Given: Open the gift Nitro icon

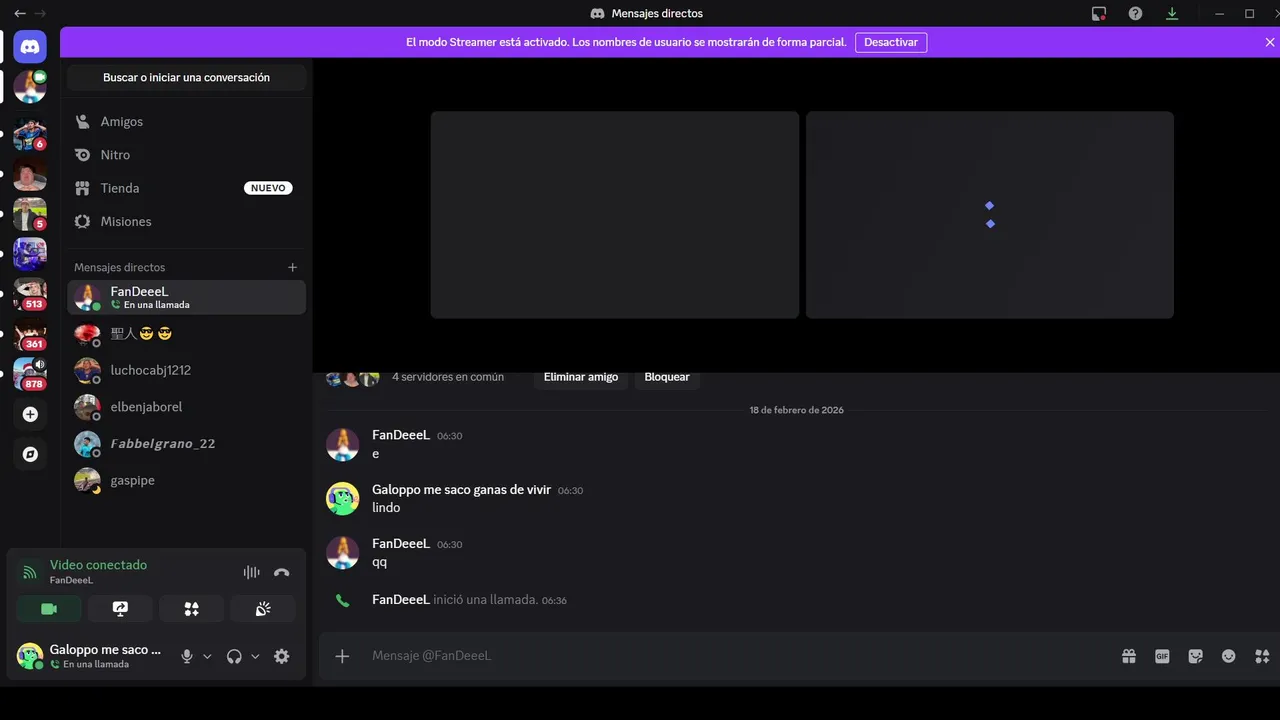Looking at the screenshot, I should [1129, 656].
